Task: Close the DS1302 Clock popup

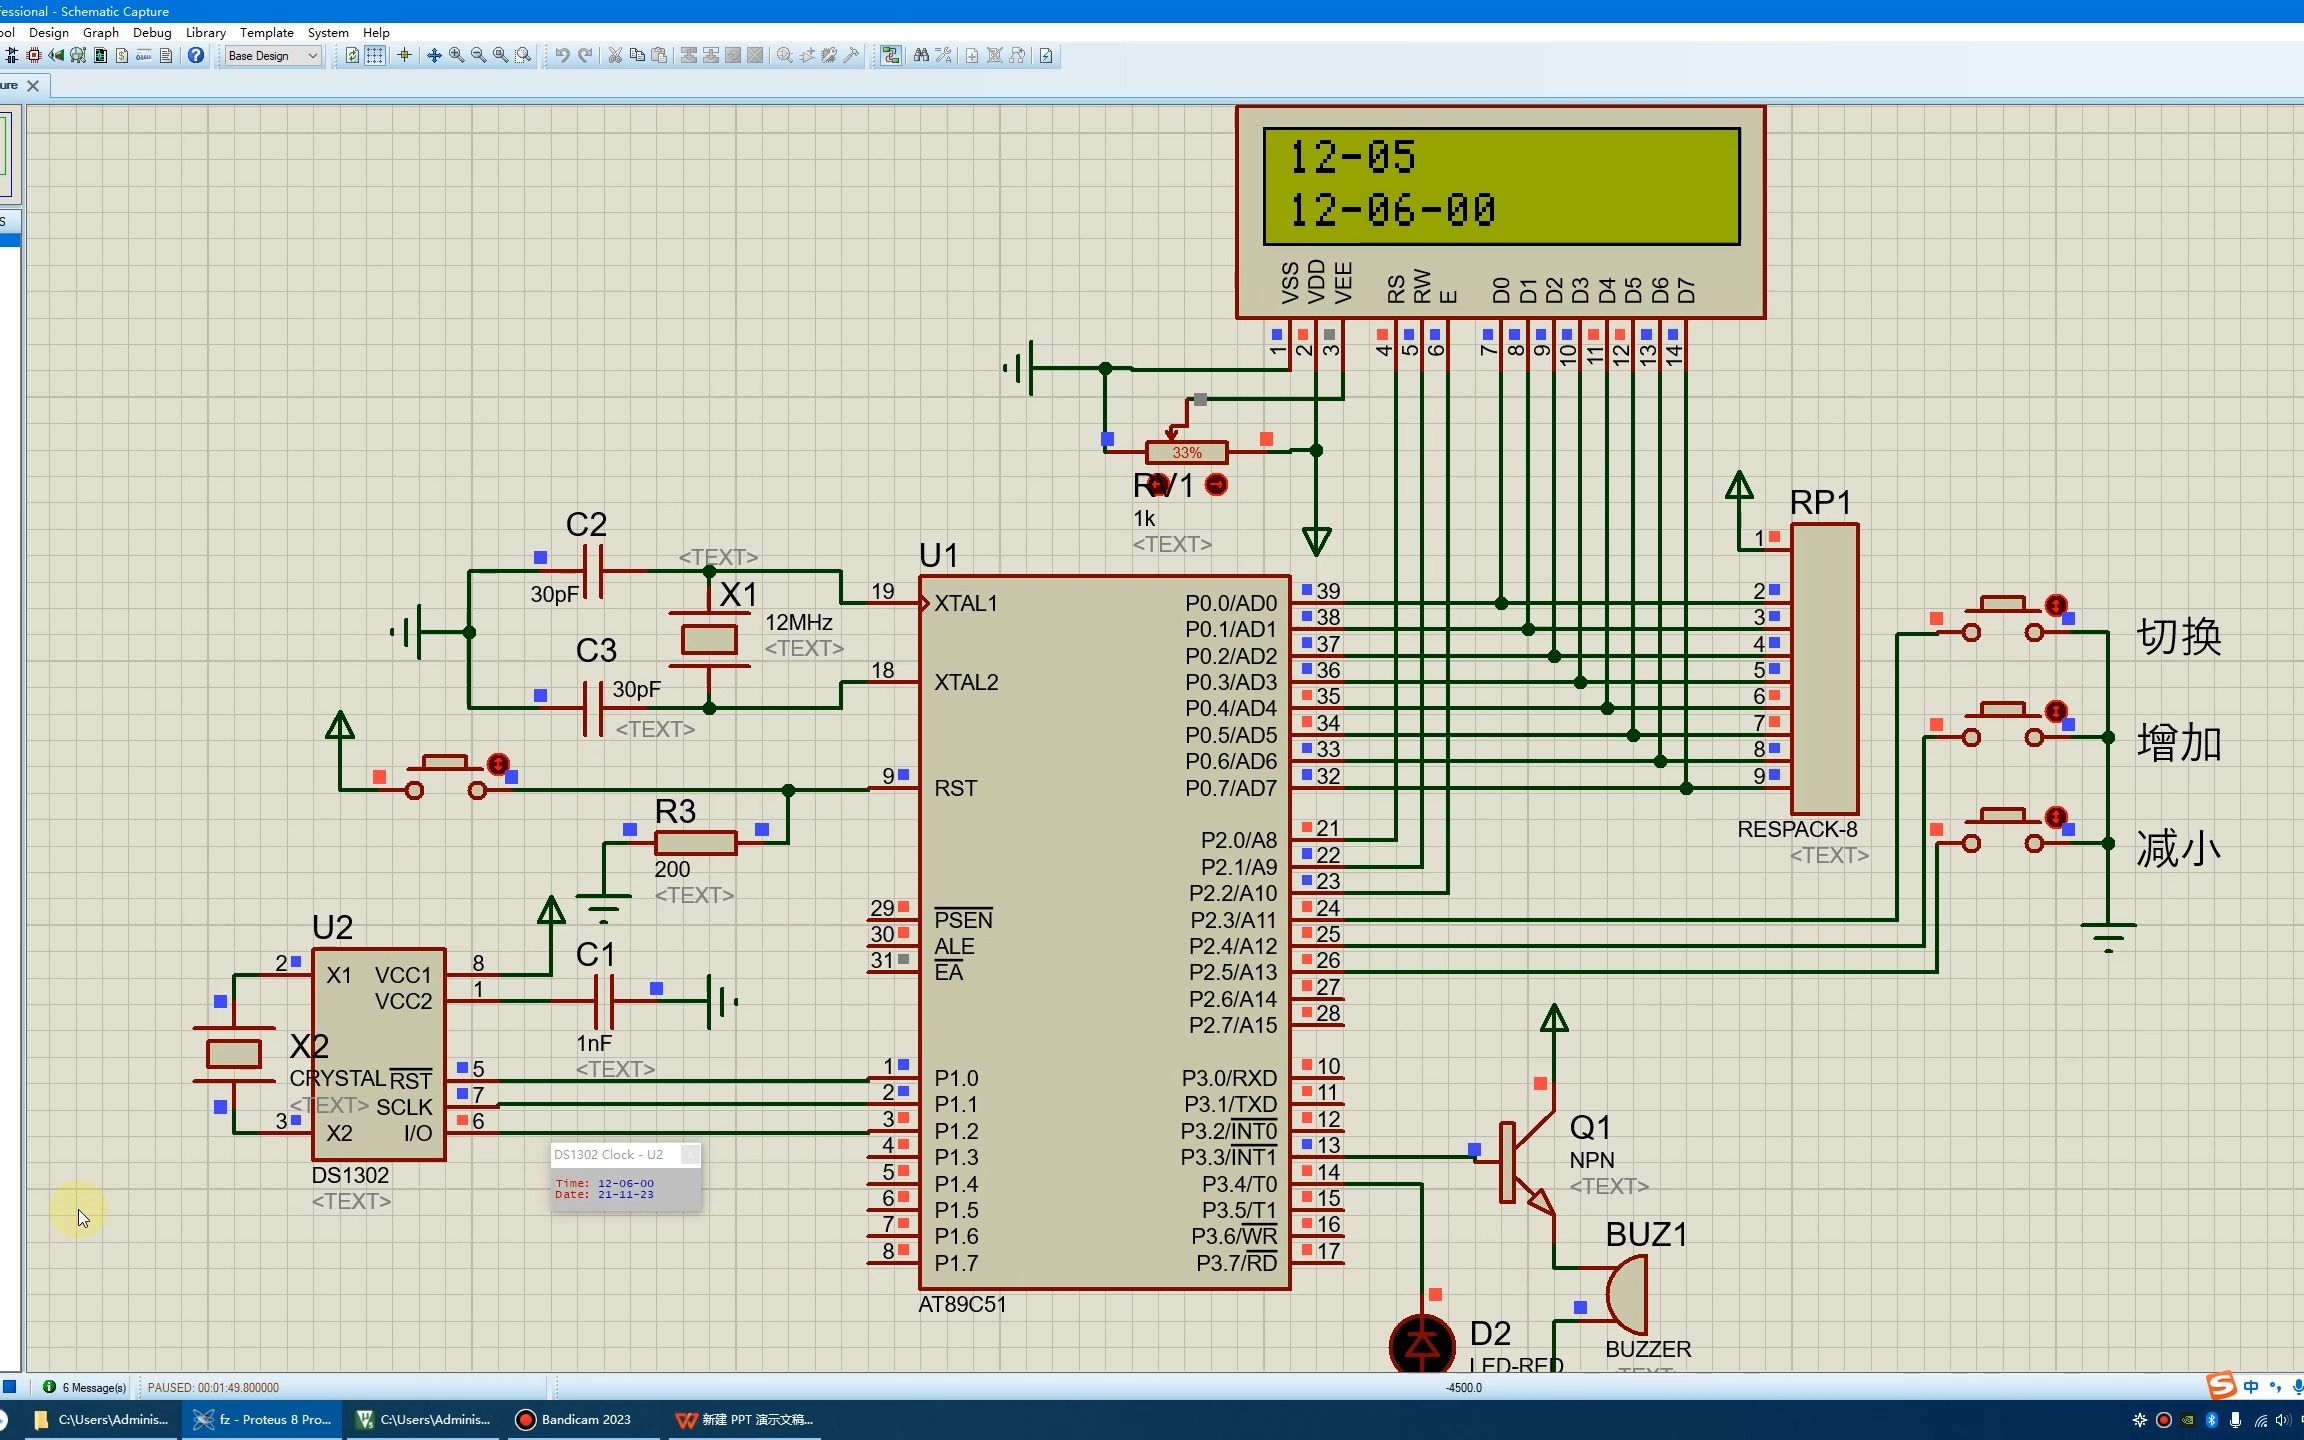Action: click(690, 1155)
